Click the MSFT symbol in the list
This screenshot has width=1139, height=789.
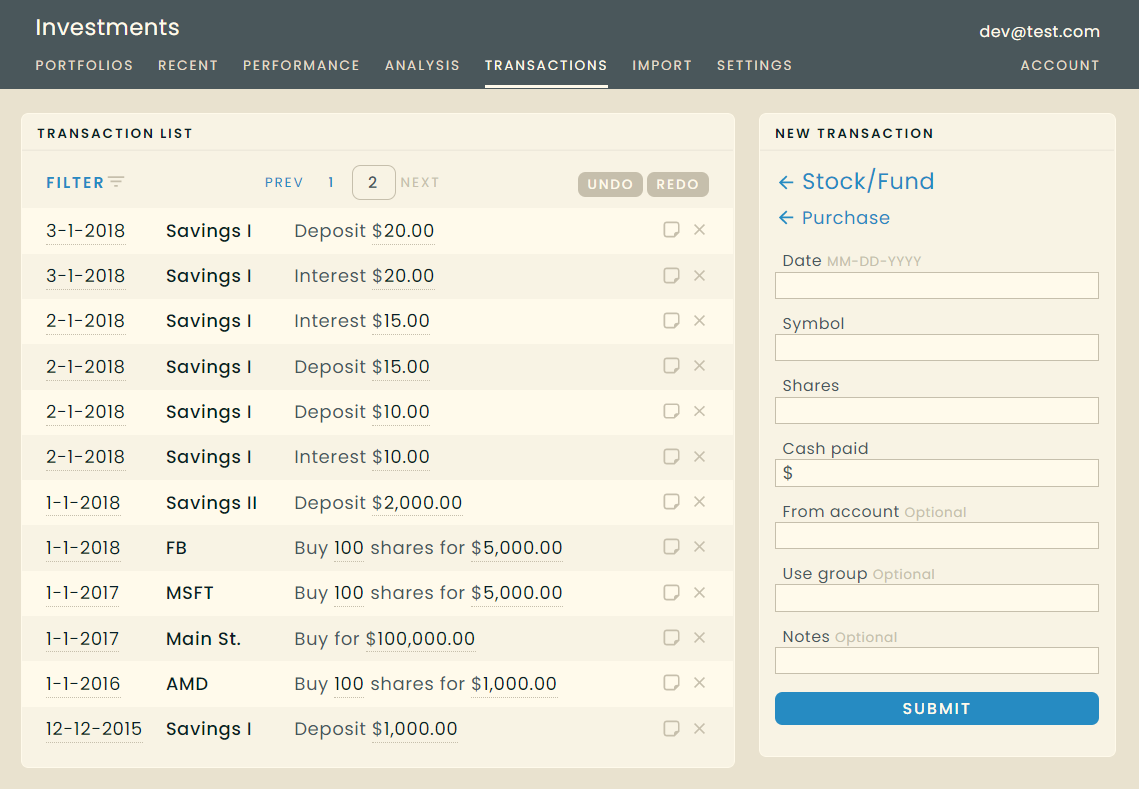pyautogui.click(x=190, y=593)
